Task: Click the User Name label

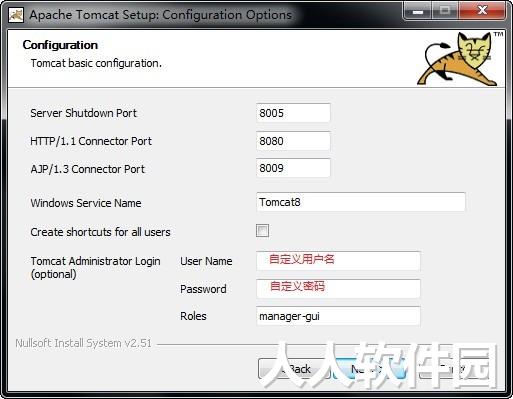Action: [x=206, y=261]
